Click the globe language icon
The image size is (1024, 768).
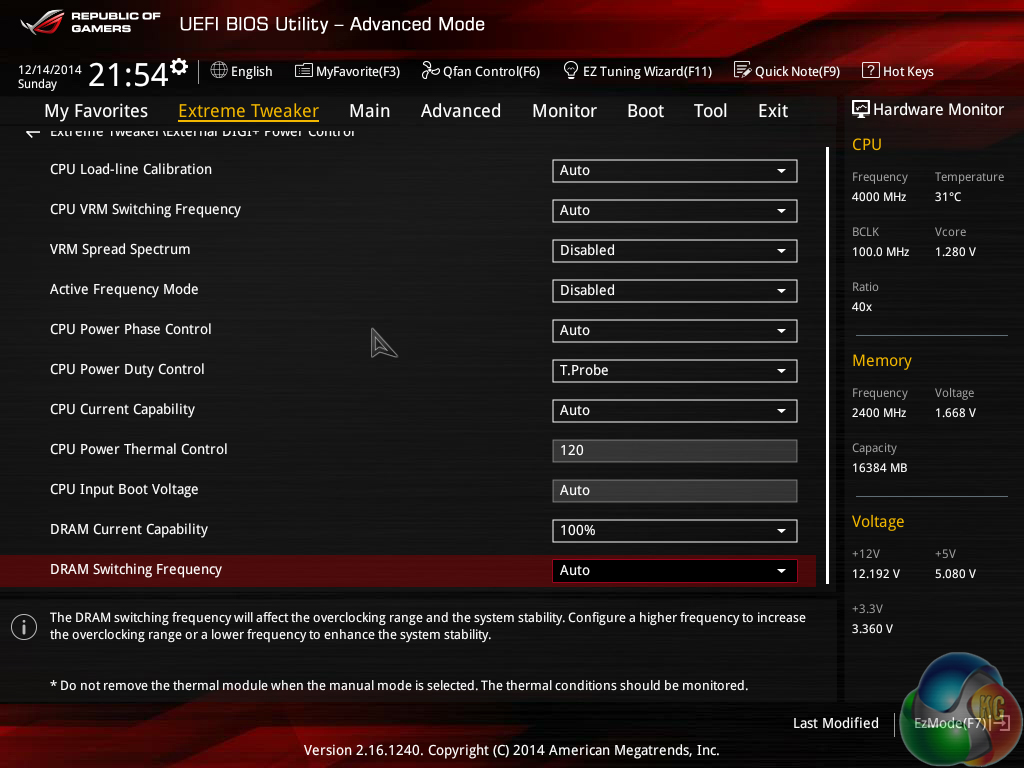(x=219, y=70)
